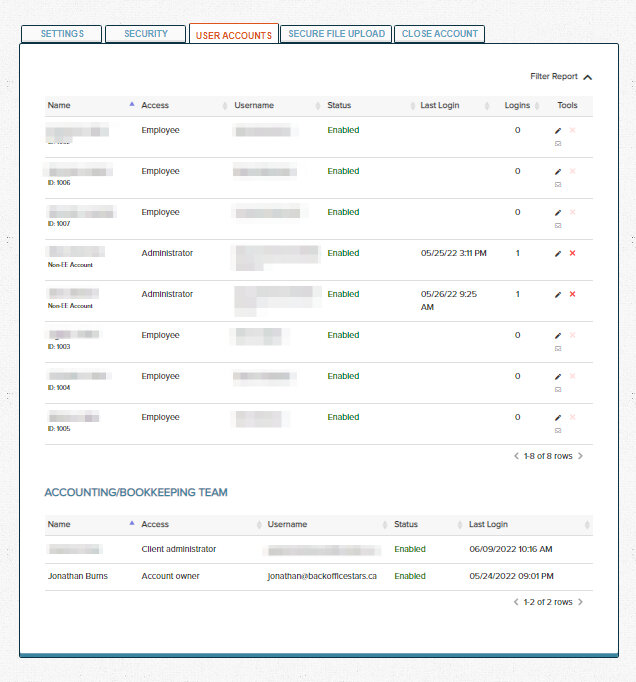Open the Secure File Upload tab
Viewport: 636px width, 682px height.
point(336,34)
